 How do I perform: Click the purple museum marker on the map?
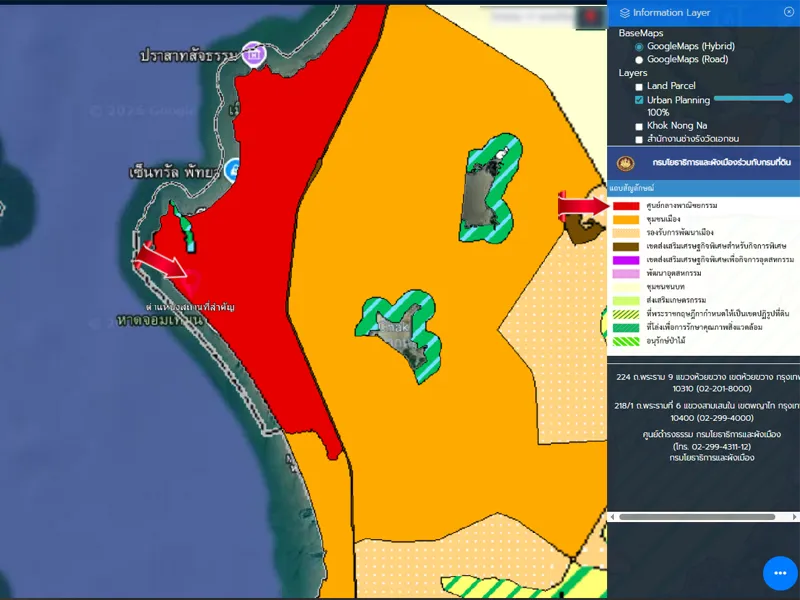point(254,54)
